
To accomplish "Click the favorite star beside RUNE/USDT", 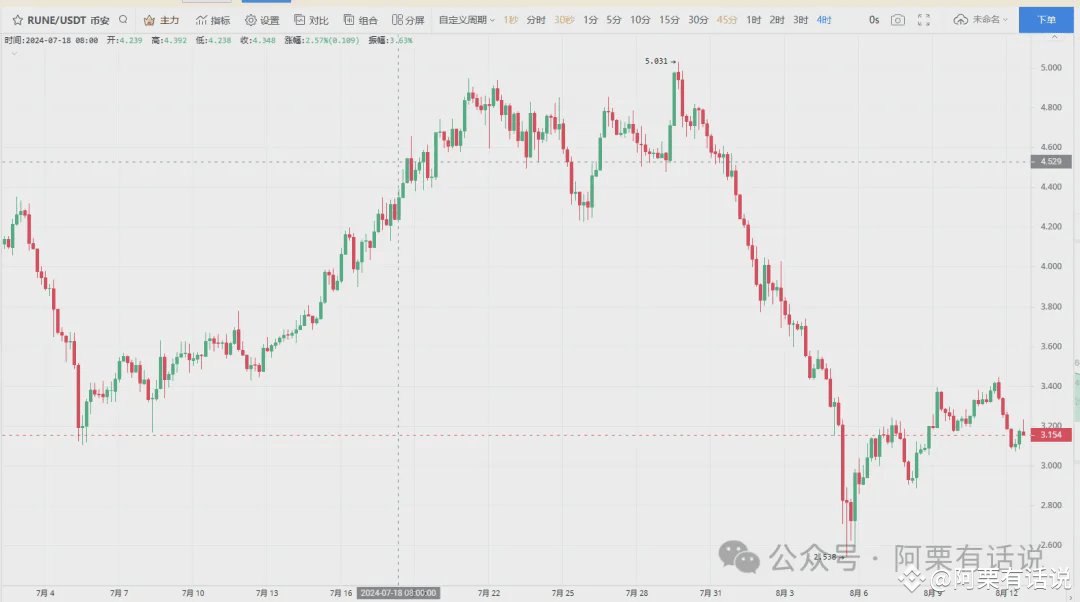I will click(18, 20).
